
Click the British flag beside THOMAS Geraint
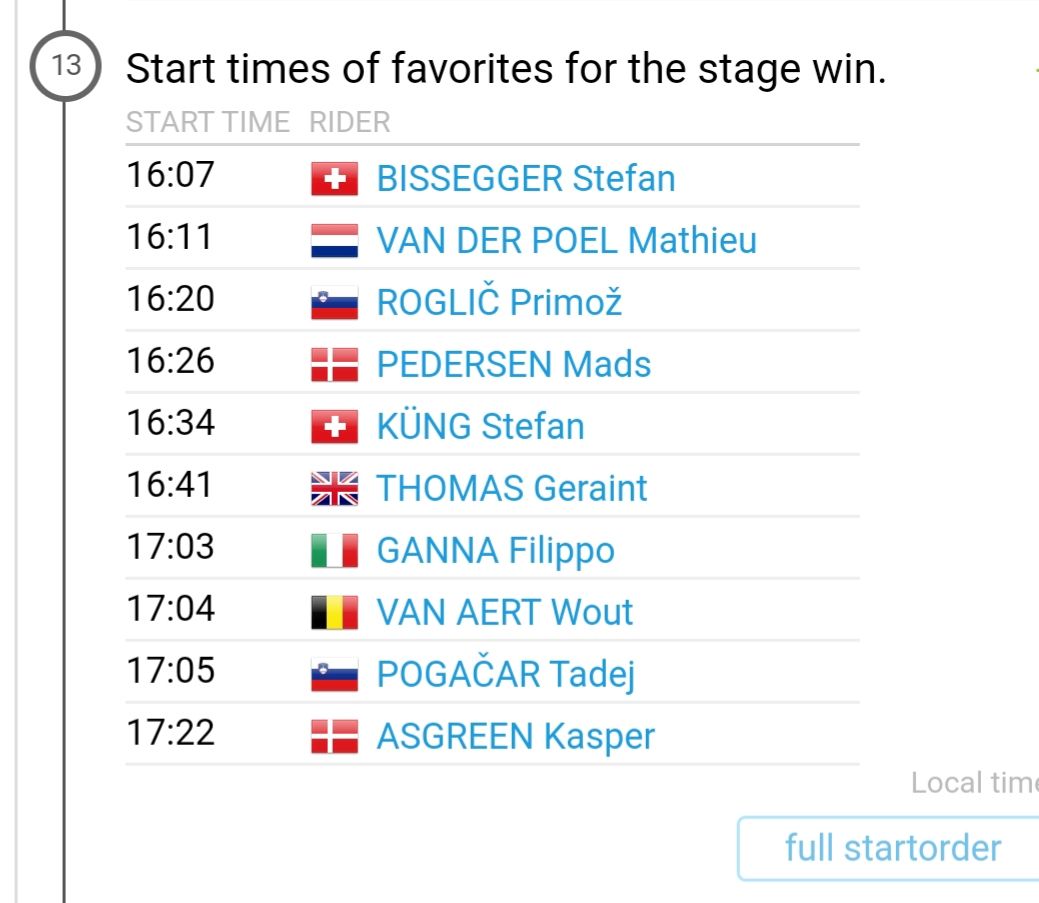click(334, 489)
